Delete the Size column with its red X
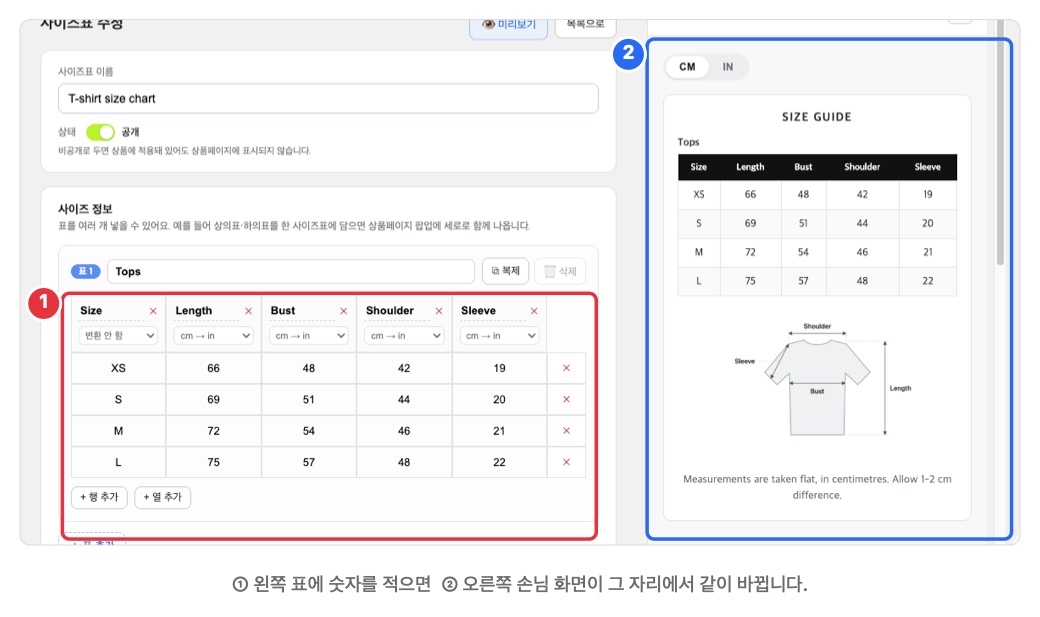1040x617 pixels. [153, 311]
